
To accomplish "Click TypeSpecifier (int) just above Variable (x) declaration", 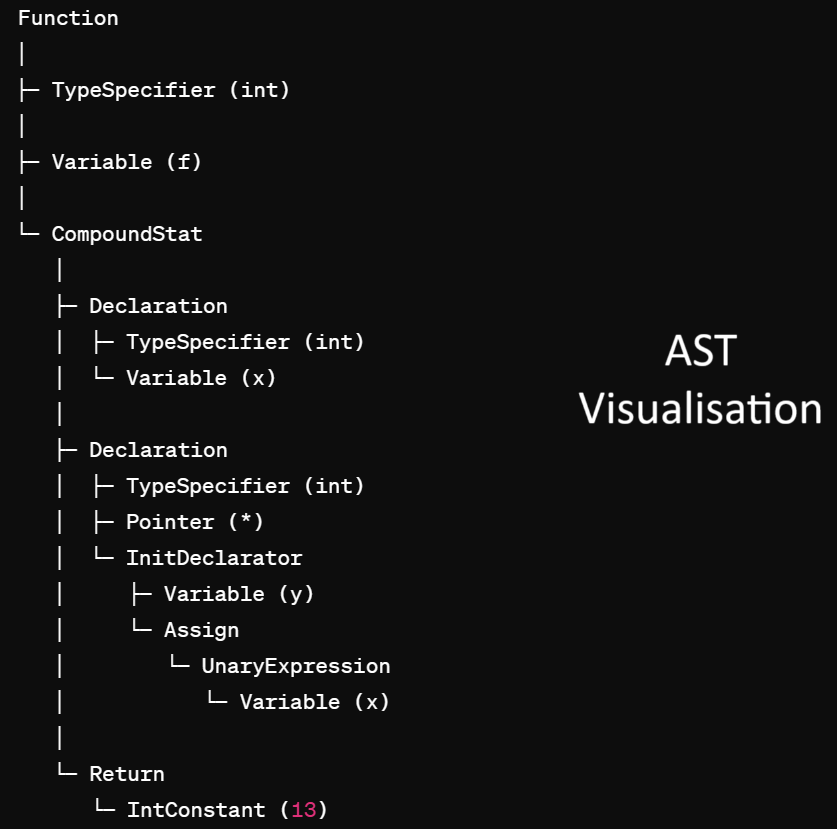I will pos(245,342).
